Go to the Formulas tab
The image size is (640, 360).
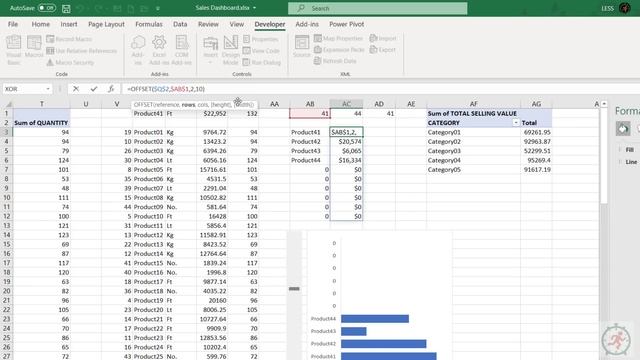(149, 24)
